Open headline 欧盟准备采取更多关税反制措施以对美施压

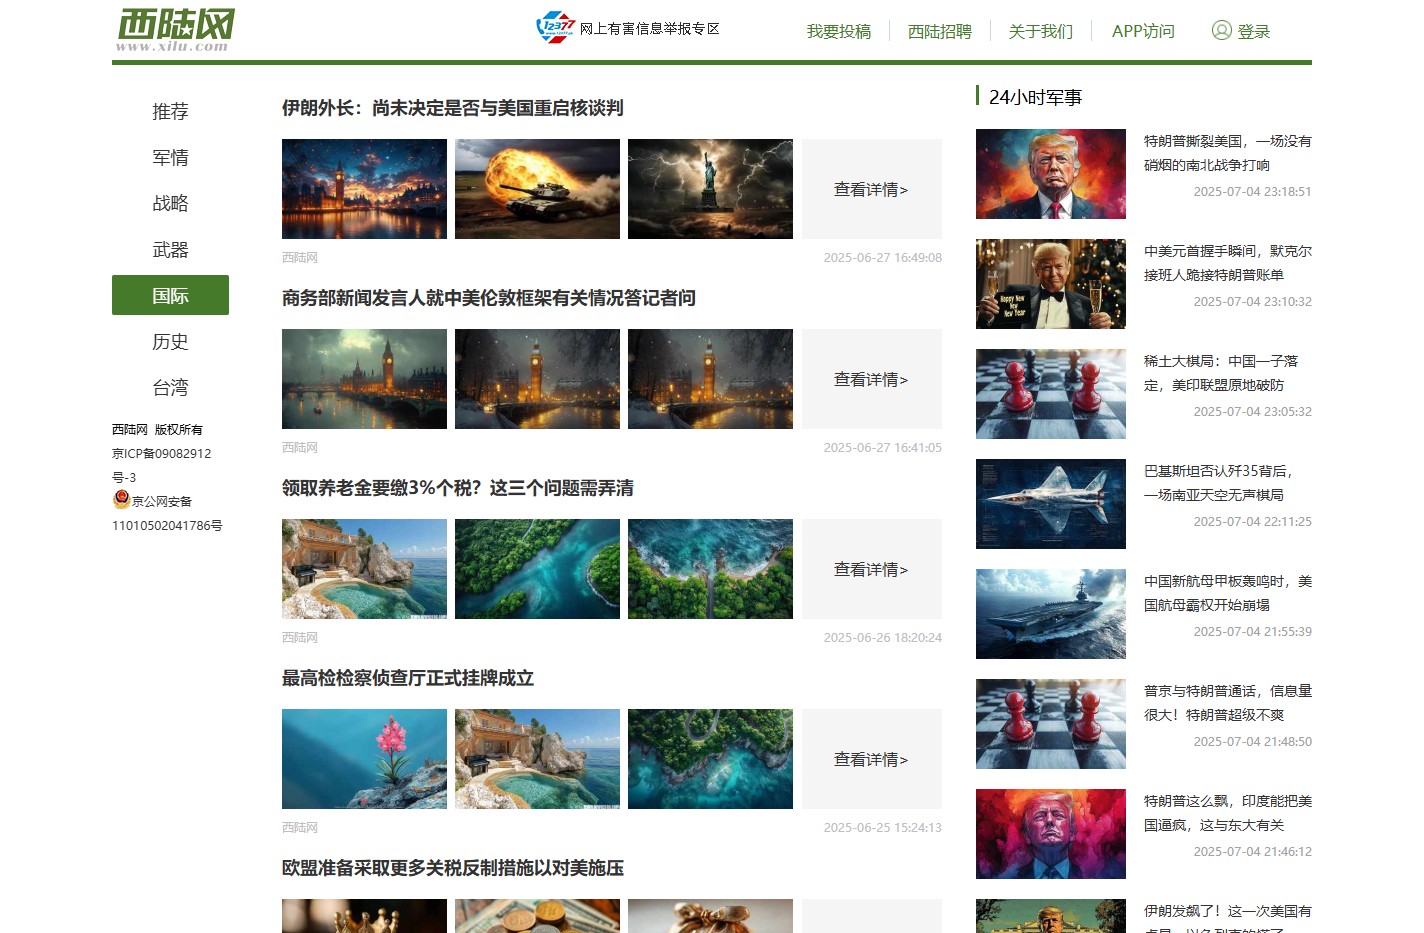452,867
